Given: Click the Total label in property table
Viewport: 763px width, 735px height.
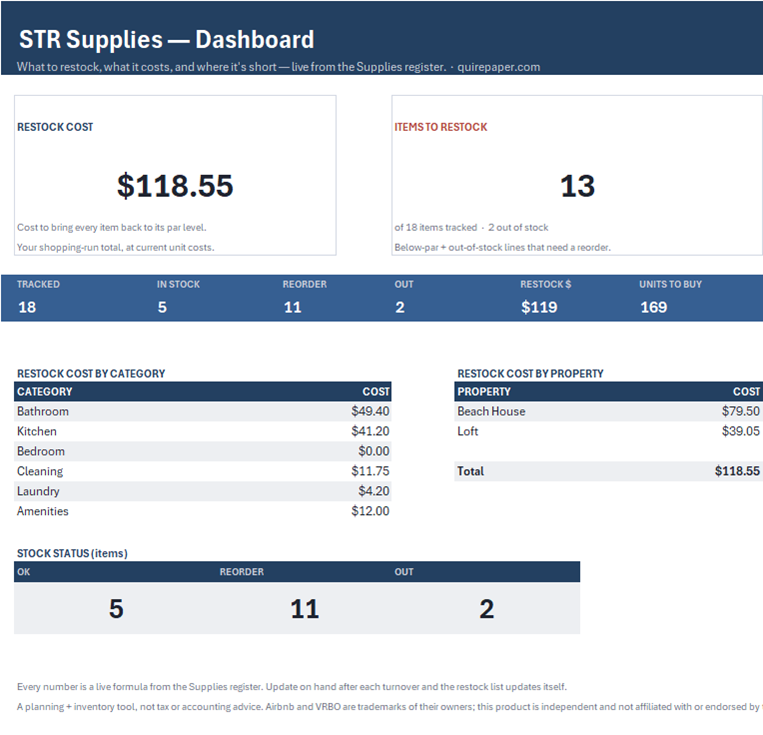Looking at the screenshot, I should (x=471, y=471).
